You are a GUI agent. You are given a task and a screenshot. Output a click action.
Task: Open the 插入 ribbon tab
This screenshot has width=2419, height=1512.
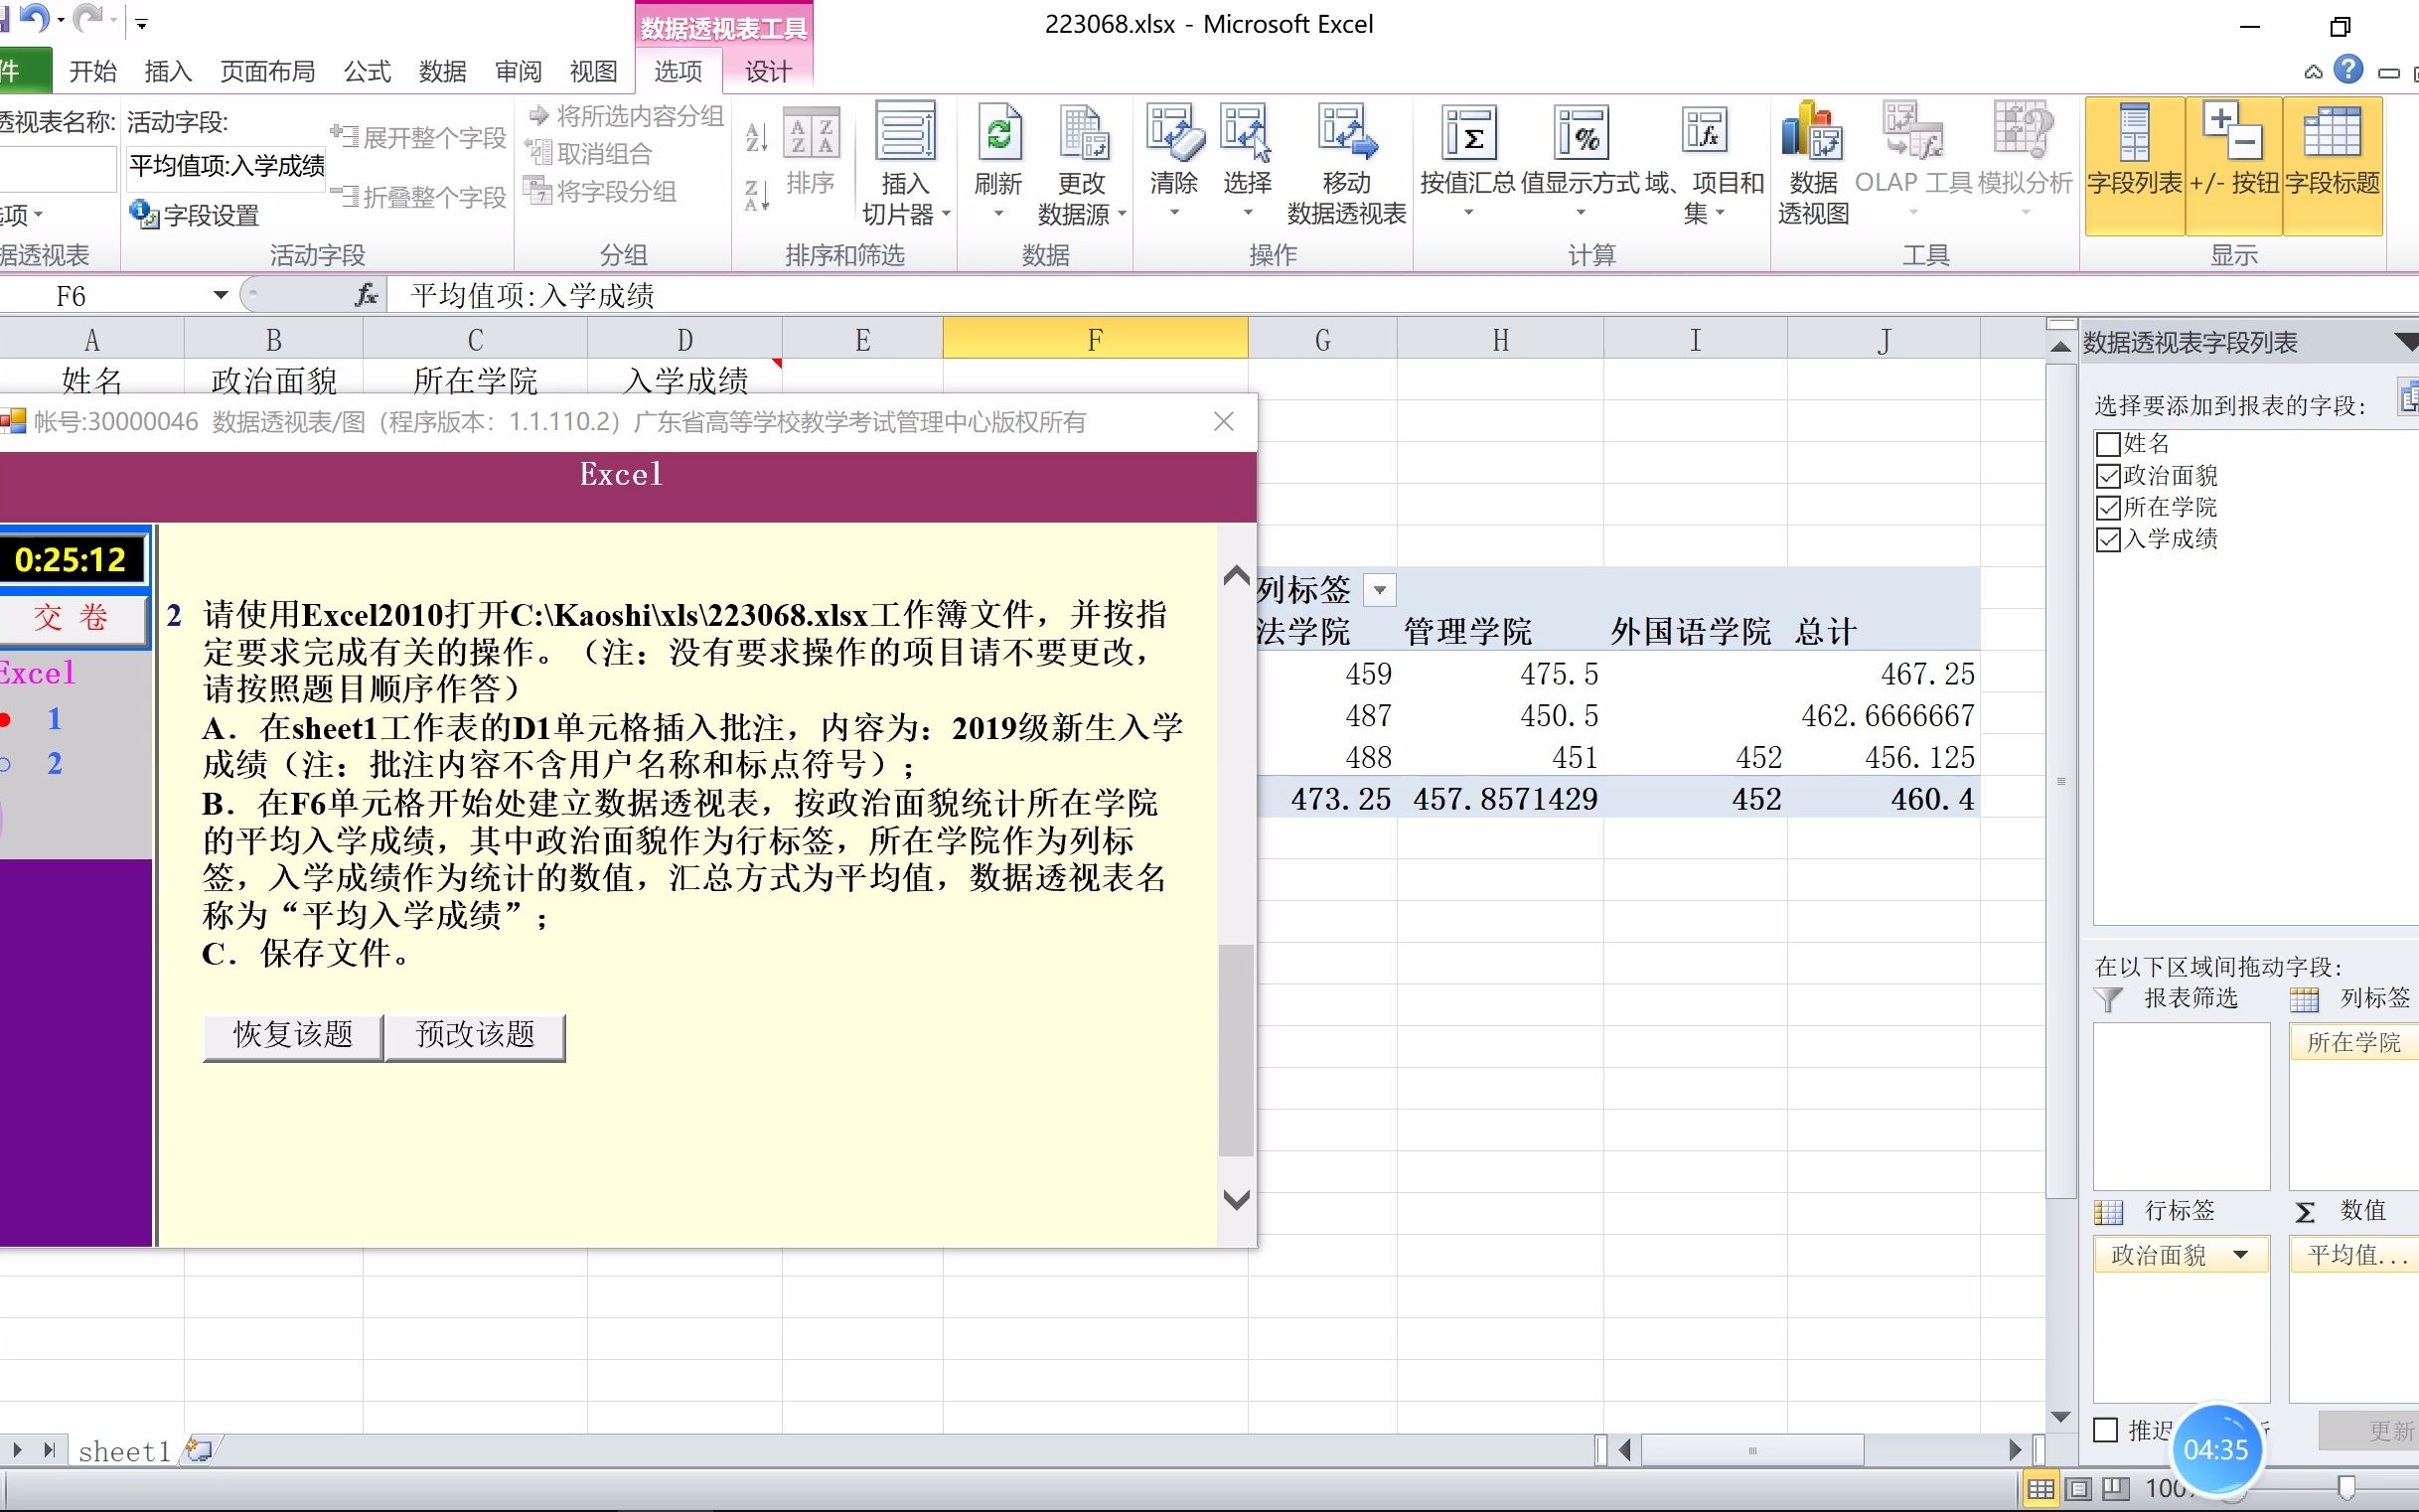[167, 71]
